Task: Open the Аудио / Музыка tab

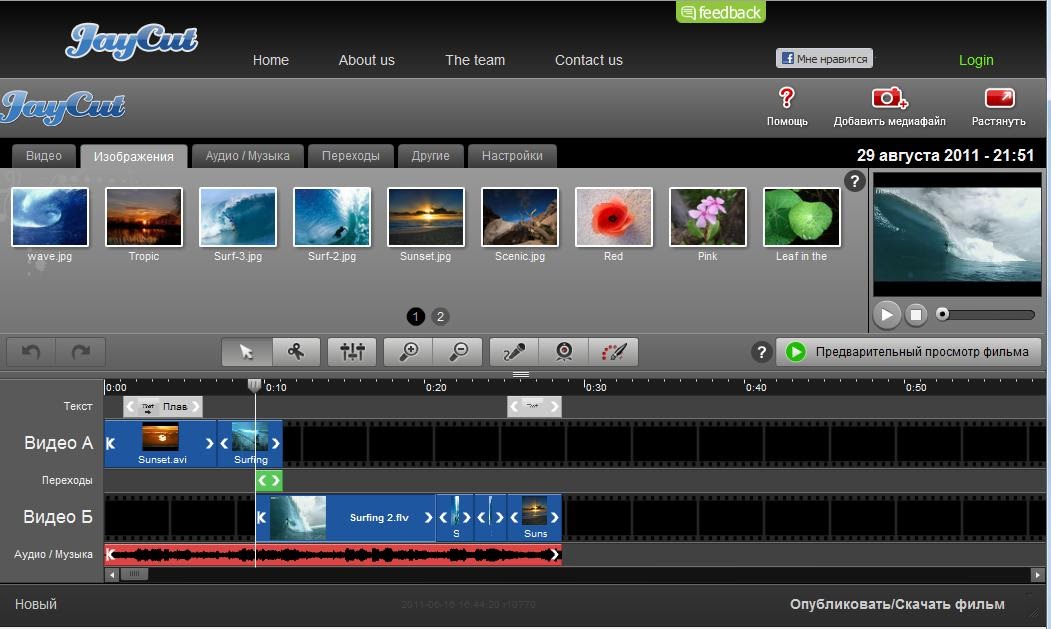Action: point(247,156)
